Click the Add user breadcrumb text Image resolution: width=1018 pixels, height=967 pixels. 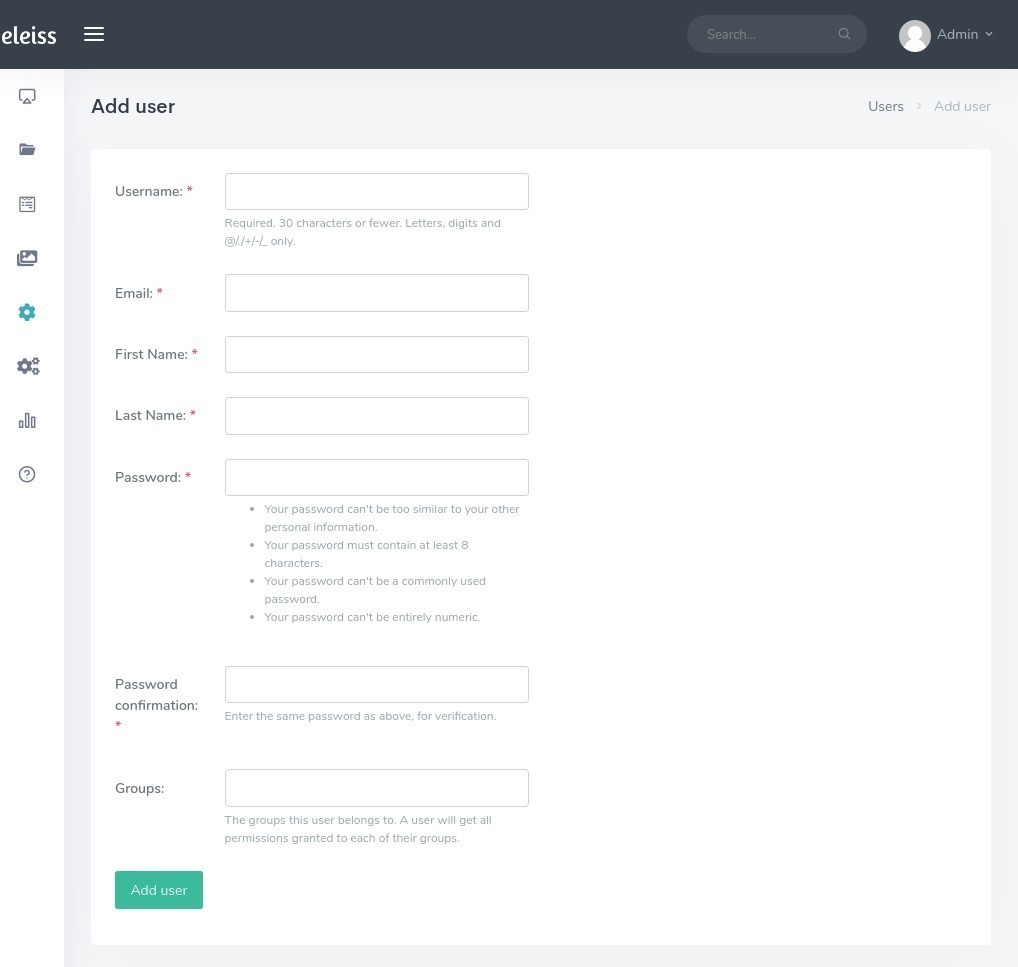tap(962, 107)
